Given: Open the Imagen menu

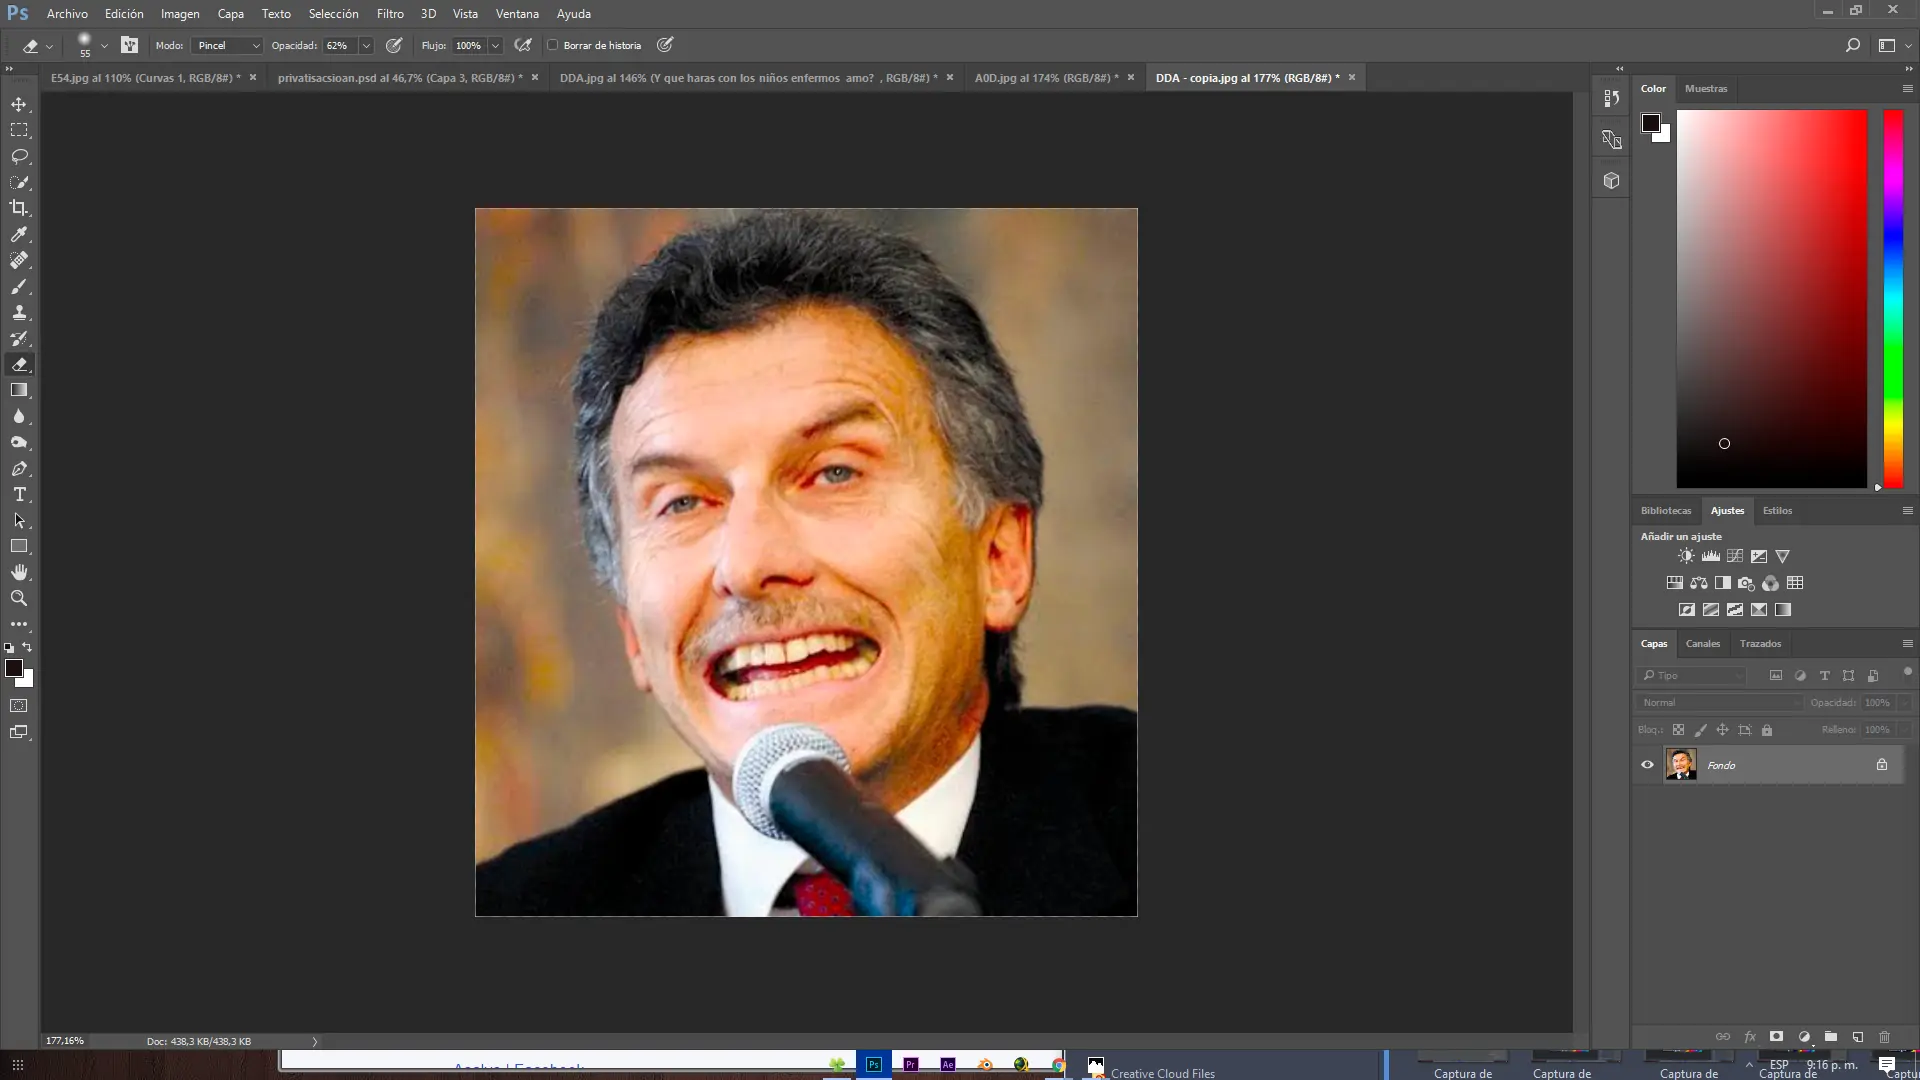Looking at the screenshot, I should [x=180, y=14].
